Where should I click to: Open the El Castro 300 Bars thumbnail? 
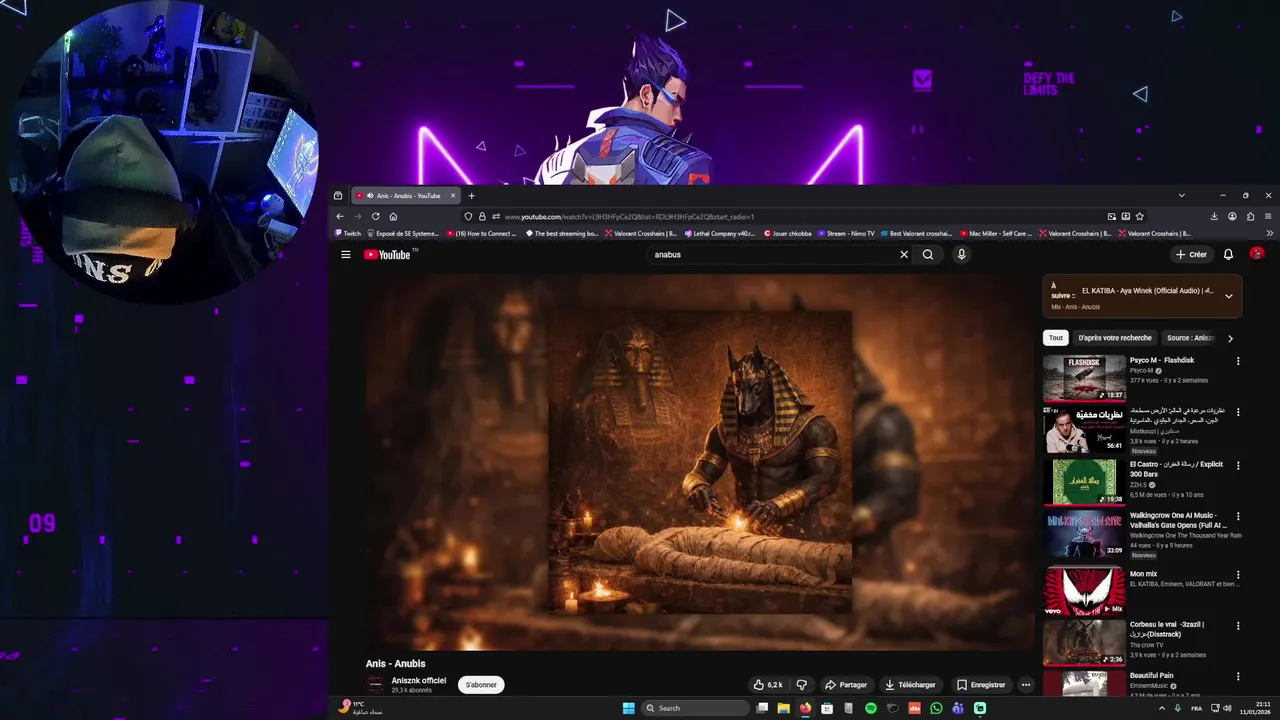point(1084,482)
